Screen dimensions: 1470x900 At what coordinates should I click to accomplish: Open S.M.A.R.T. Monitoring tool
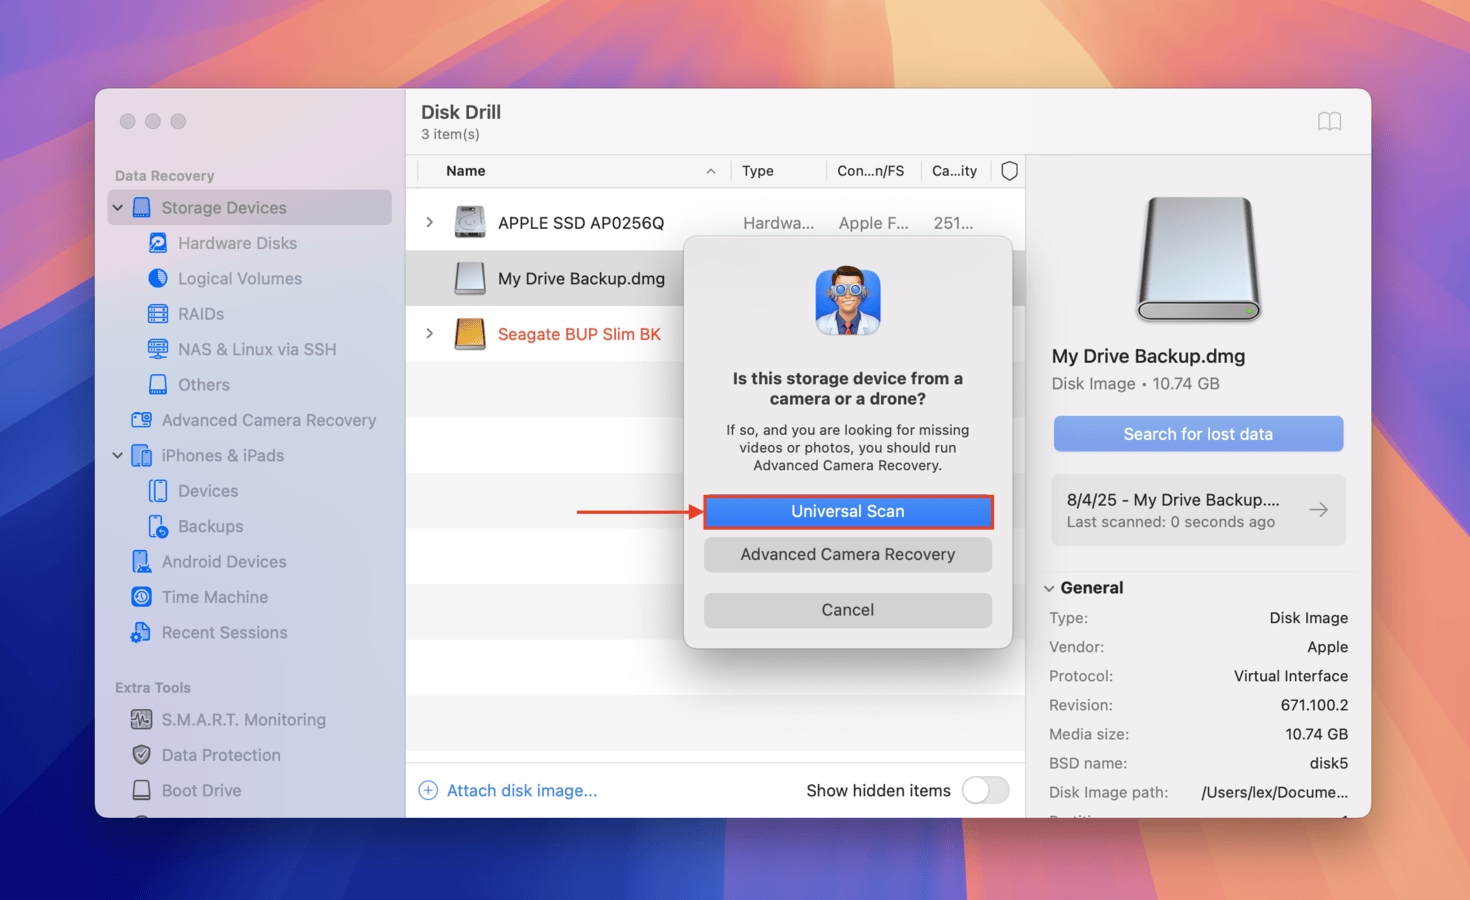tap(244, 719)
